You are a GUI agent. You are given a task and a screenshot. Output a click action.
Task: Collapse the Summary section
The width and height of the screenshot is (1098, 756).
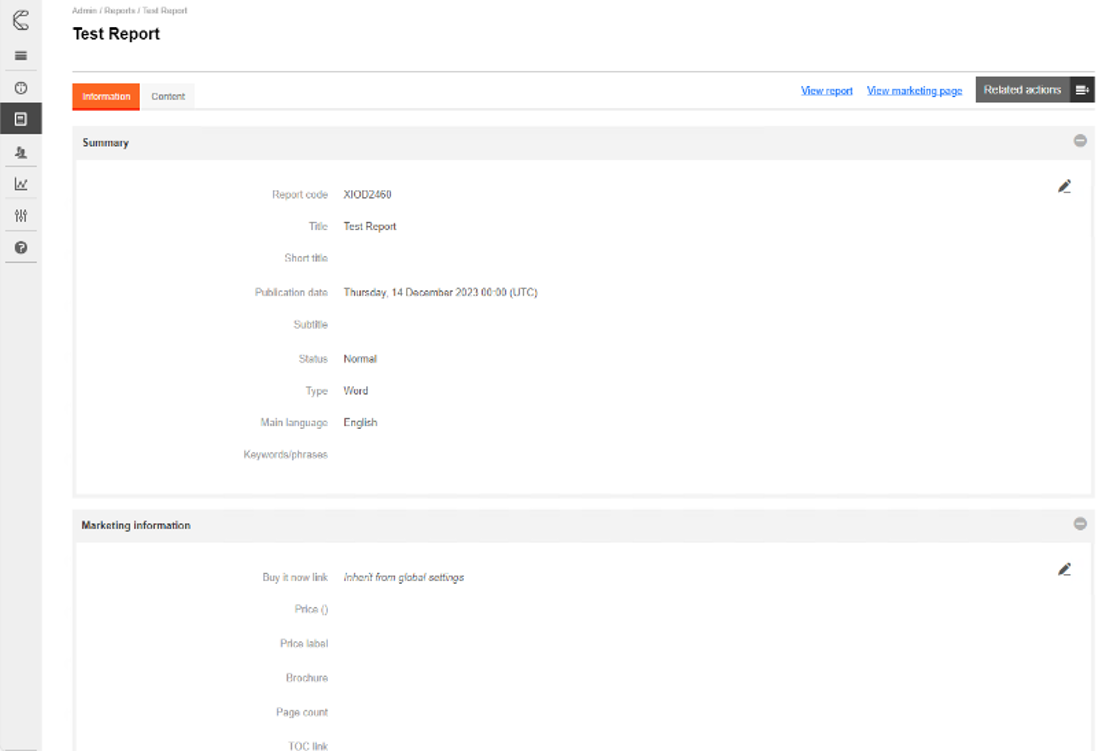click(x=1080, y=141)
